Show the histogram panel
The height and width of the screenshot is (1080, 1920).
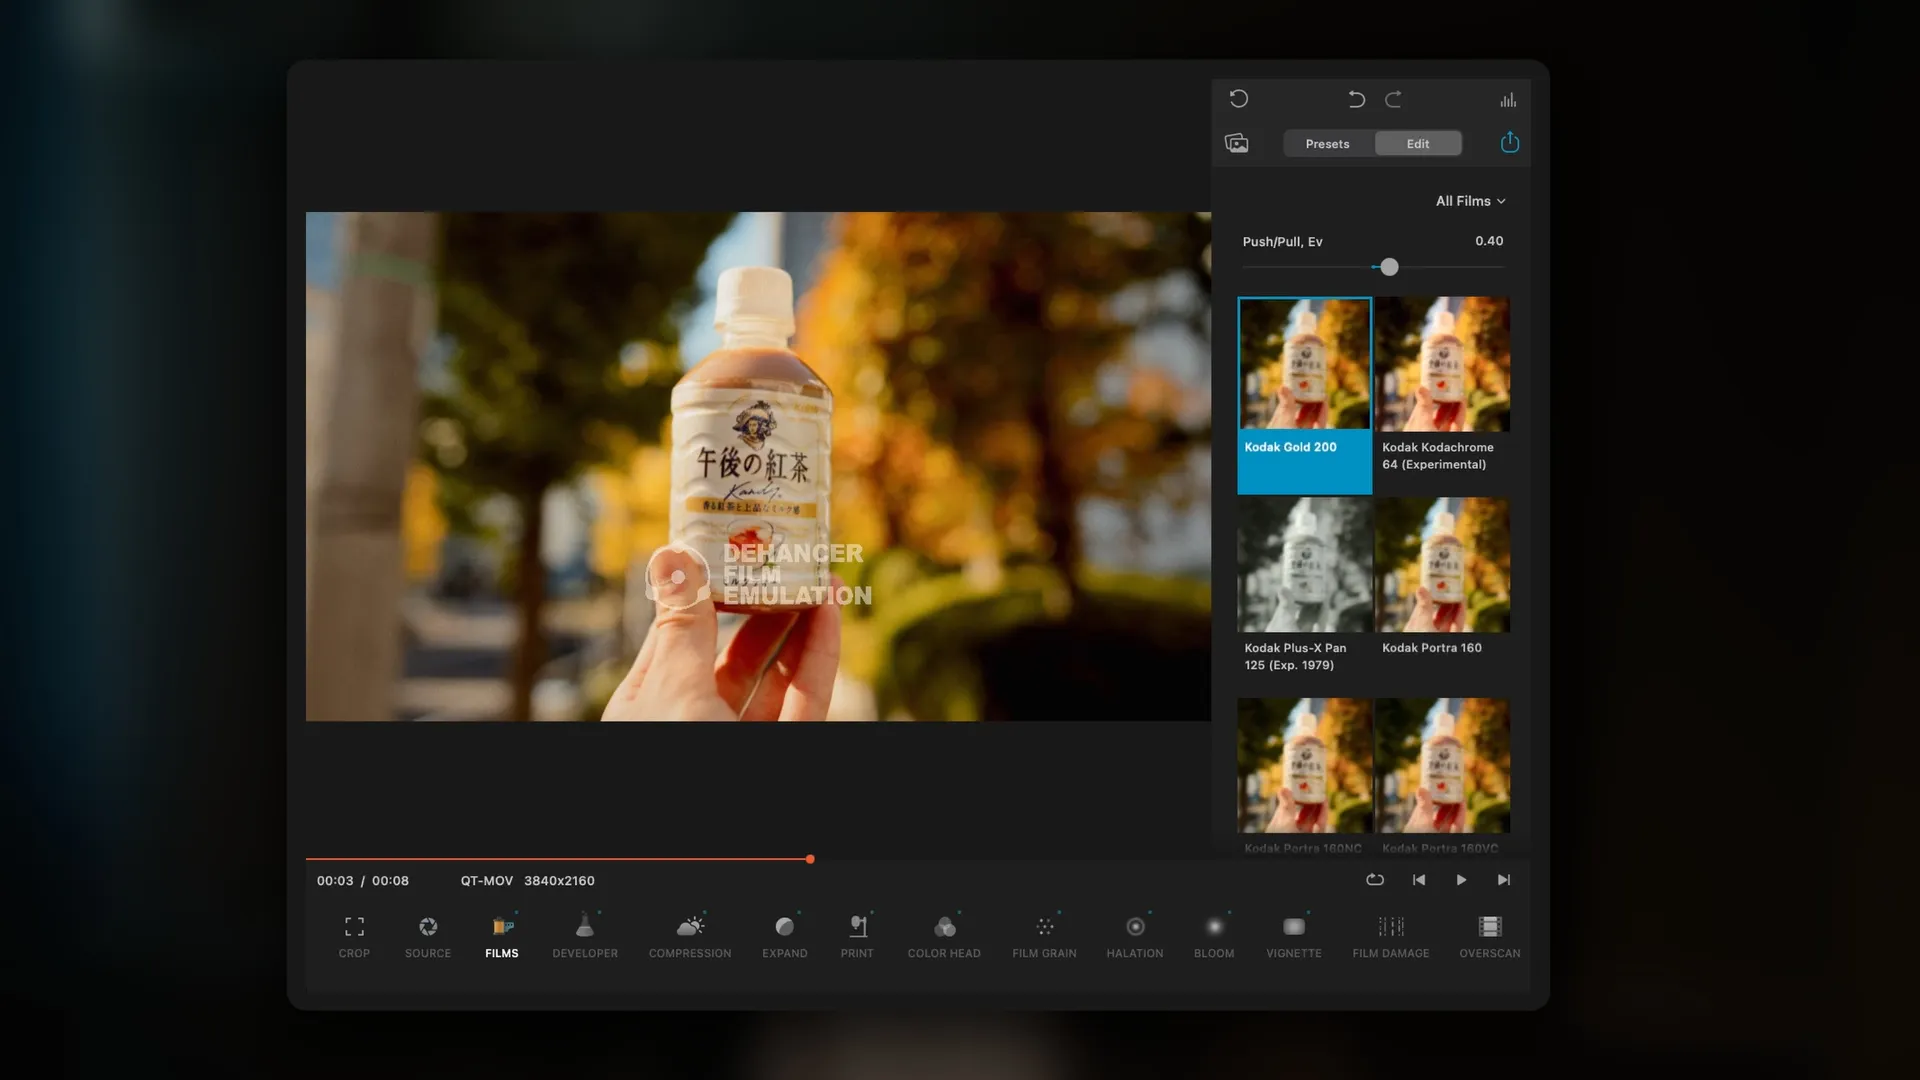pos(1508,100)
